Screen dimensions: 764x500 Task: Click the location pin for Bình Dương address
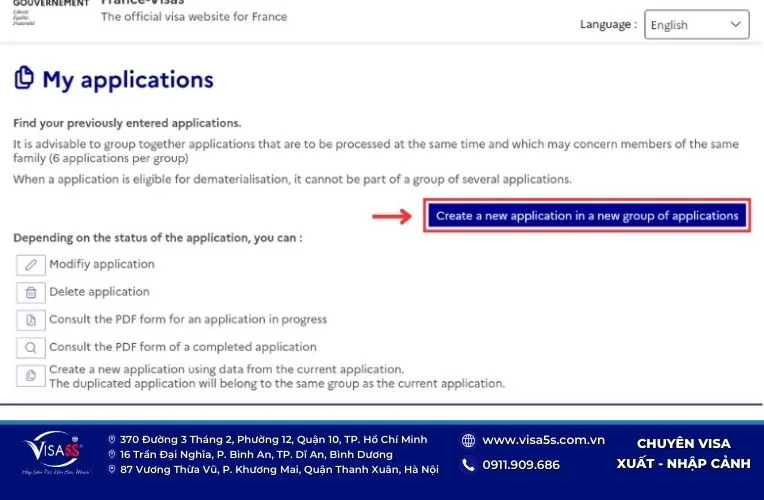click(112, 454)
